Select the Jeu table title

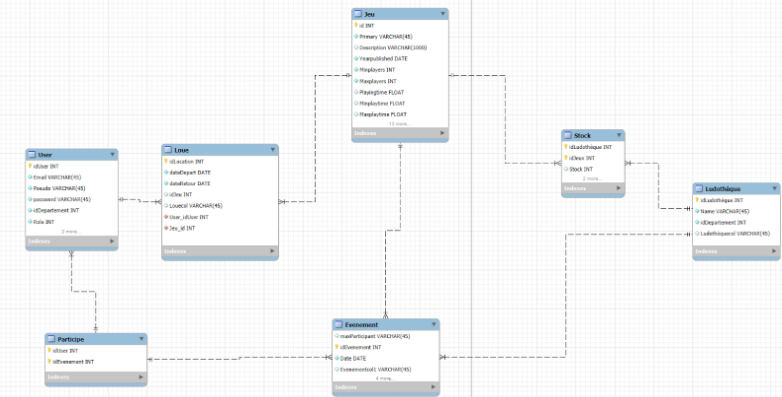pos(370,14)
